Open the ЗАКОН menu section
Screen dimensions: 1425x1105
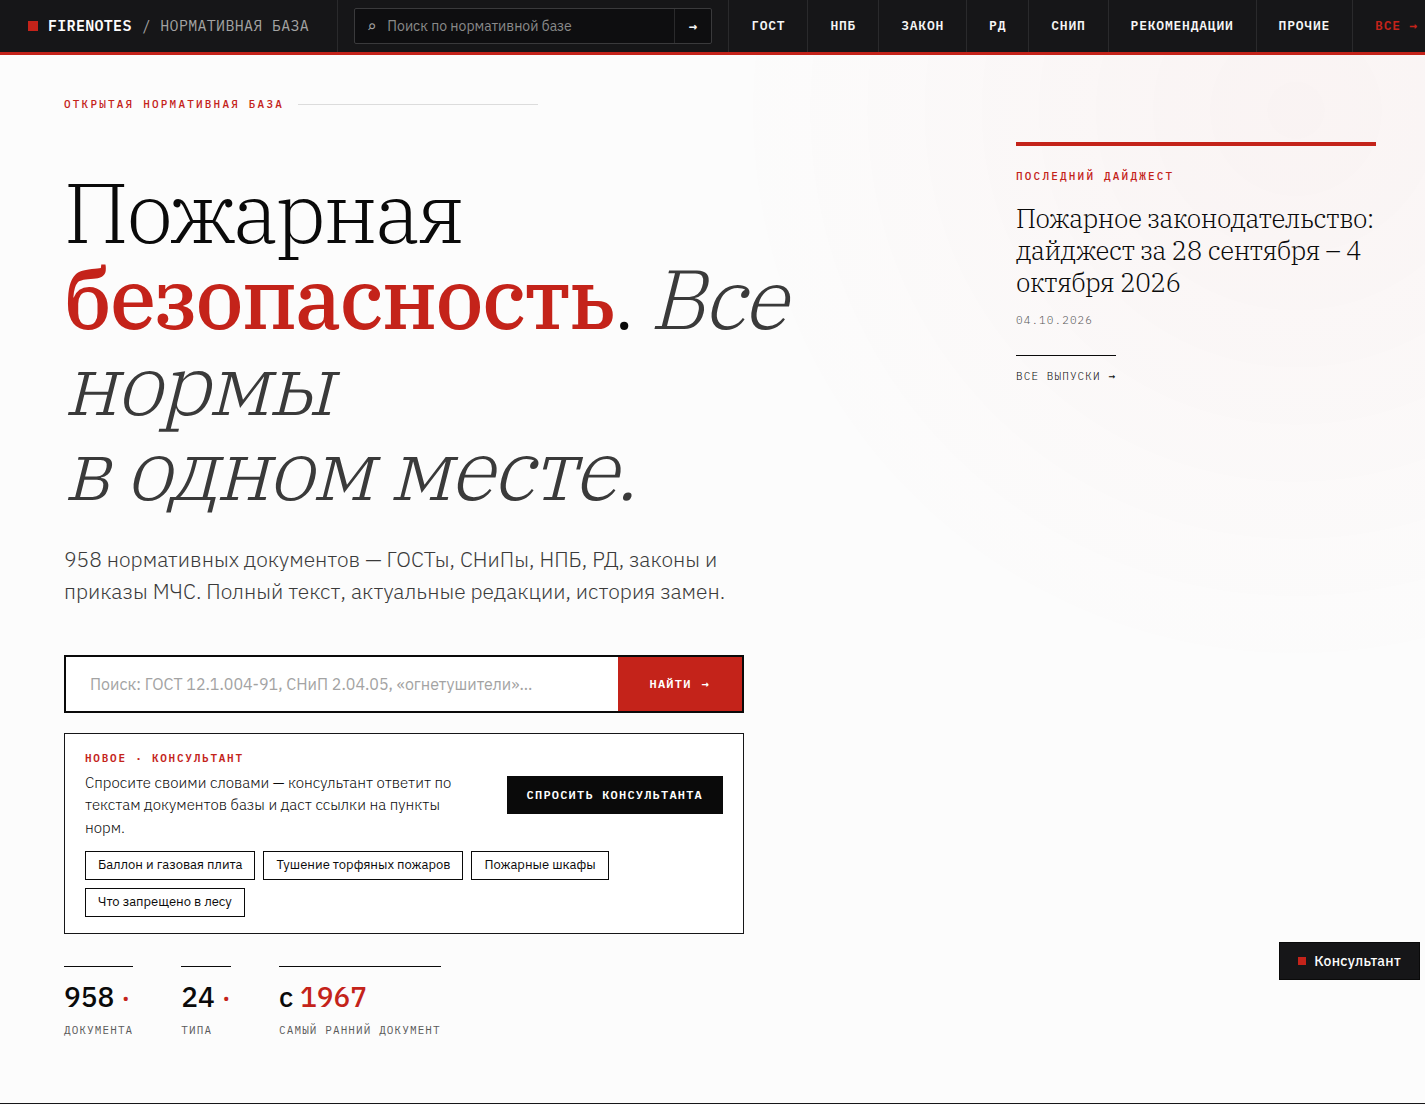coord(922,26)
